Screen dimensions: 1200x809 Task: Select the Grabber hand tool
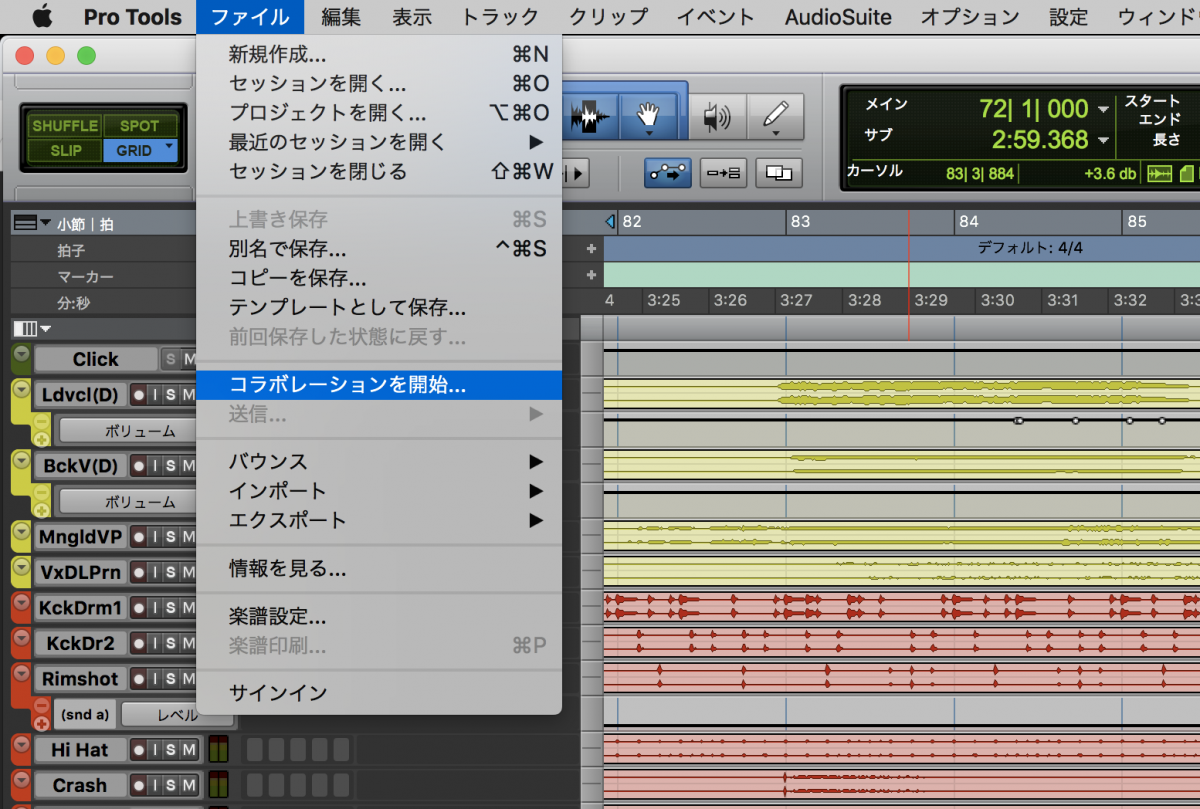tap(648, 116)
